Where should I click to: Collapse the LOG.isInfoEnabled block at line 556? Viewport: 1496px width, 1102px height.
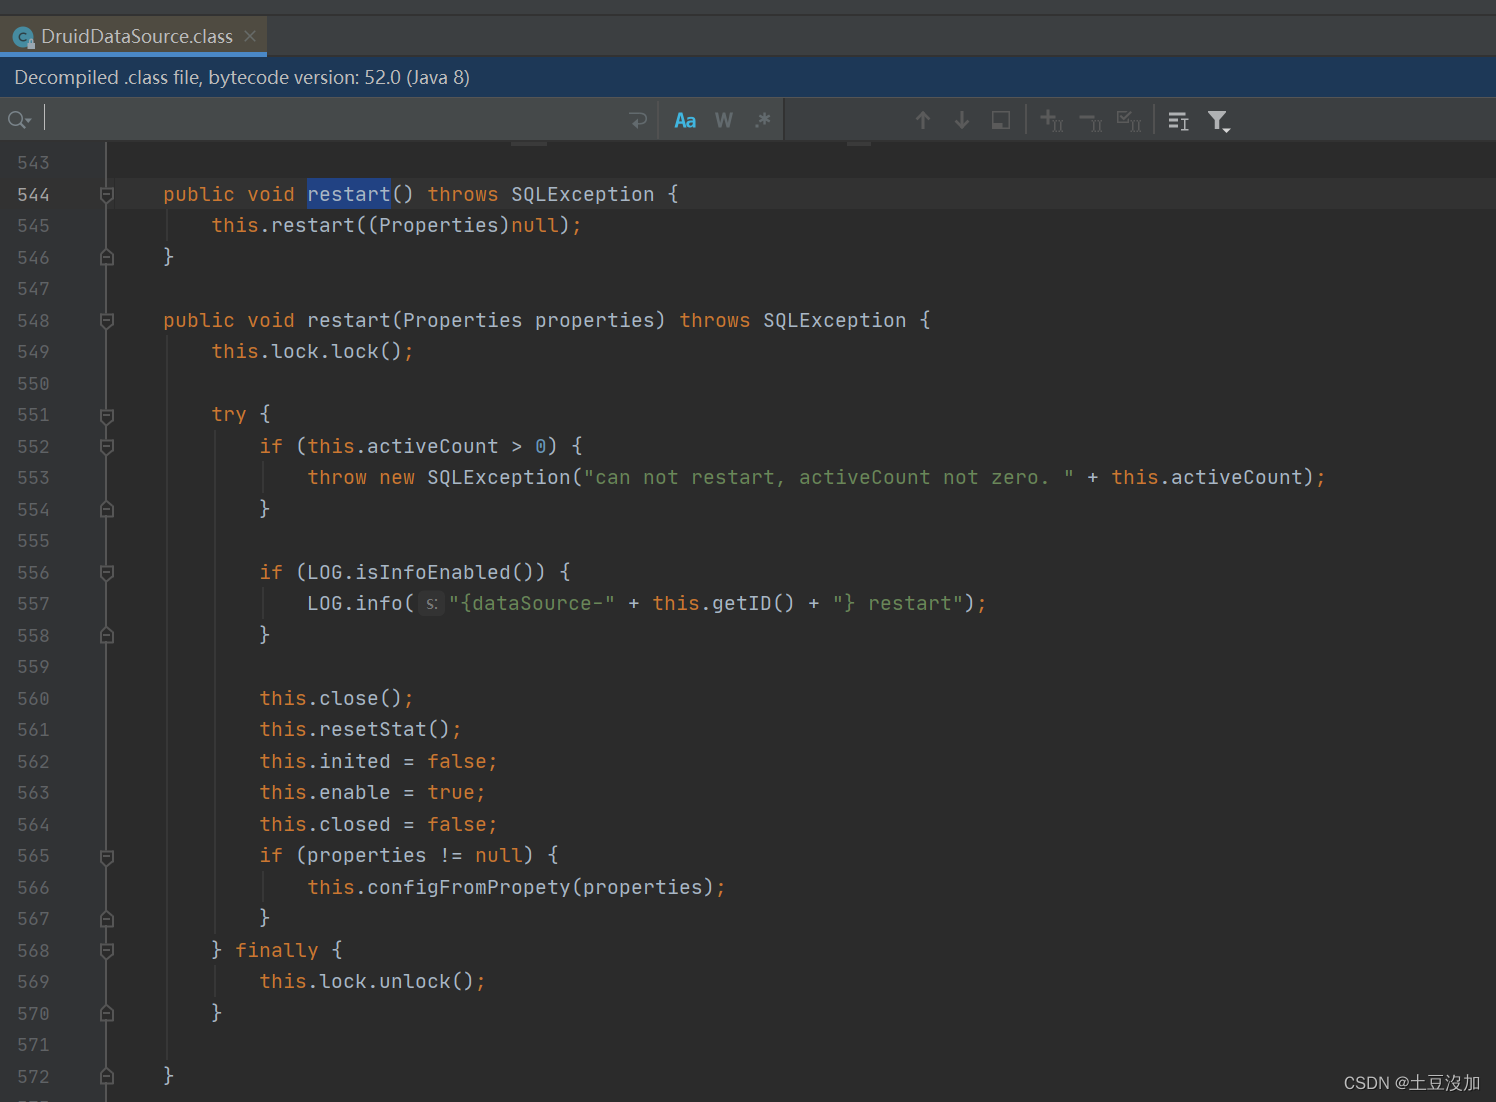[107, 573]
